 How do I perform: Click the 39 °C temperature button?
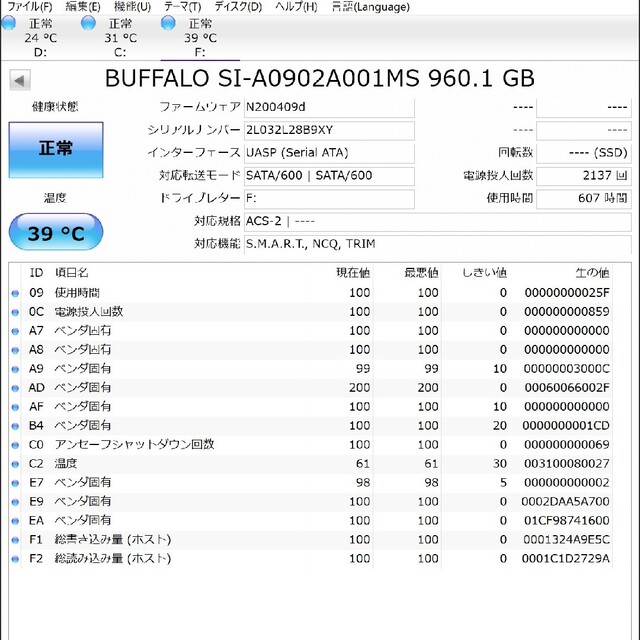[56, 232]
